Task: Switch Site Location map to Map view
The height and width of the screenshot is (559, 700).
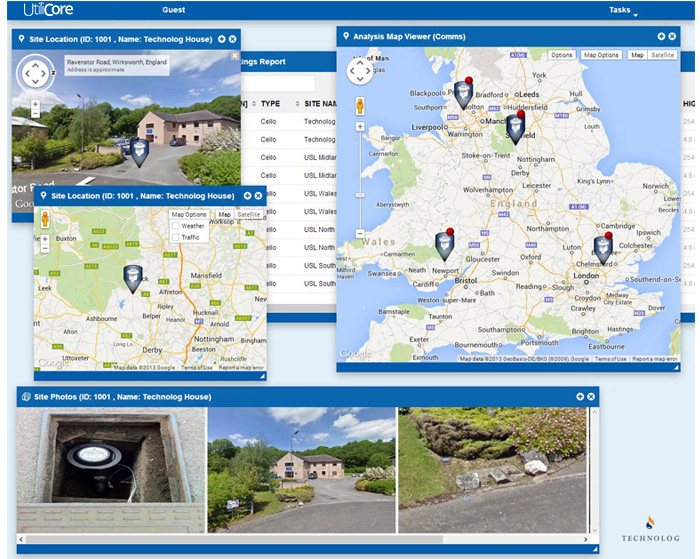Action: click(x=225, y=214)
